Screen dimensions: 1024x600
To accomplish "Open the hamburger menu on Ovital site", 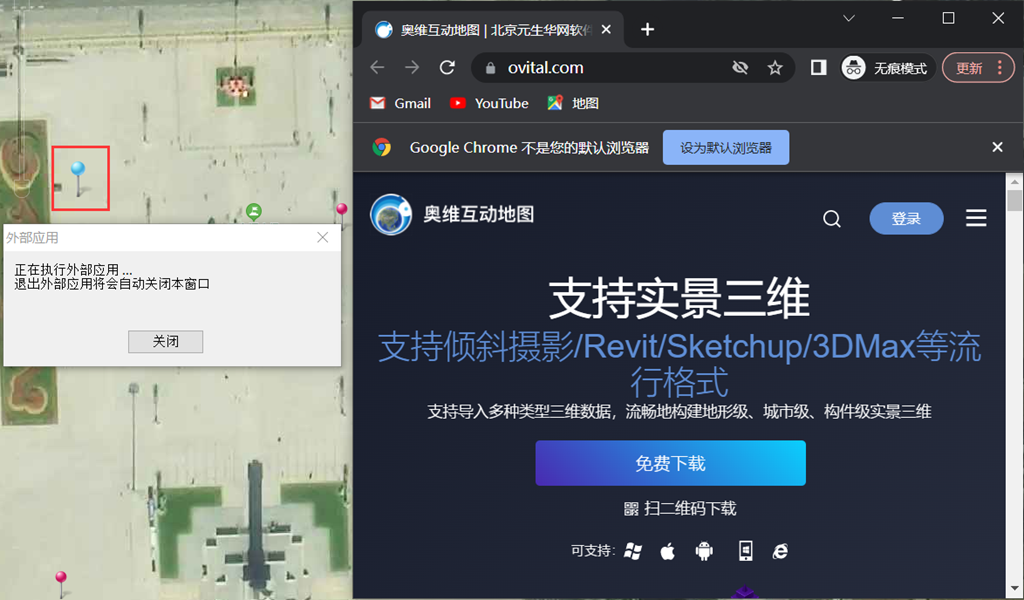I will click(x=976, y=219).
